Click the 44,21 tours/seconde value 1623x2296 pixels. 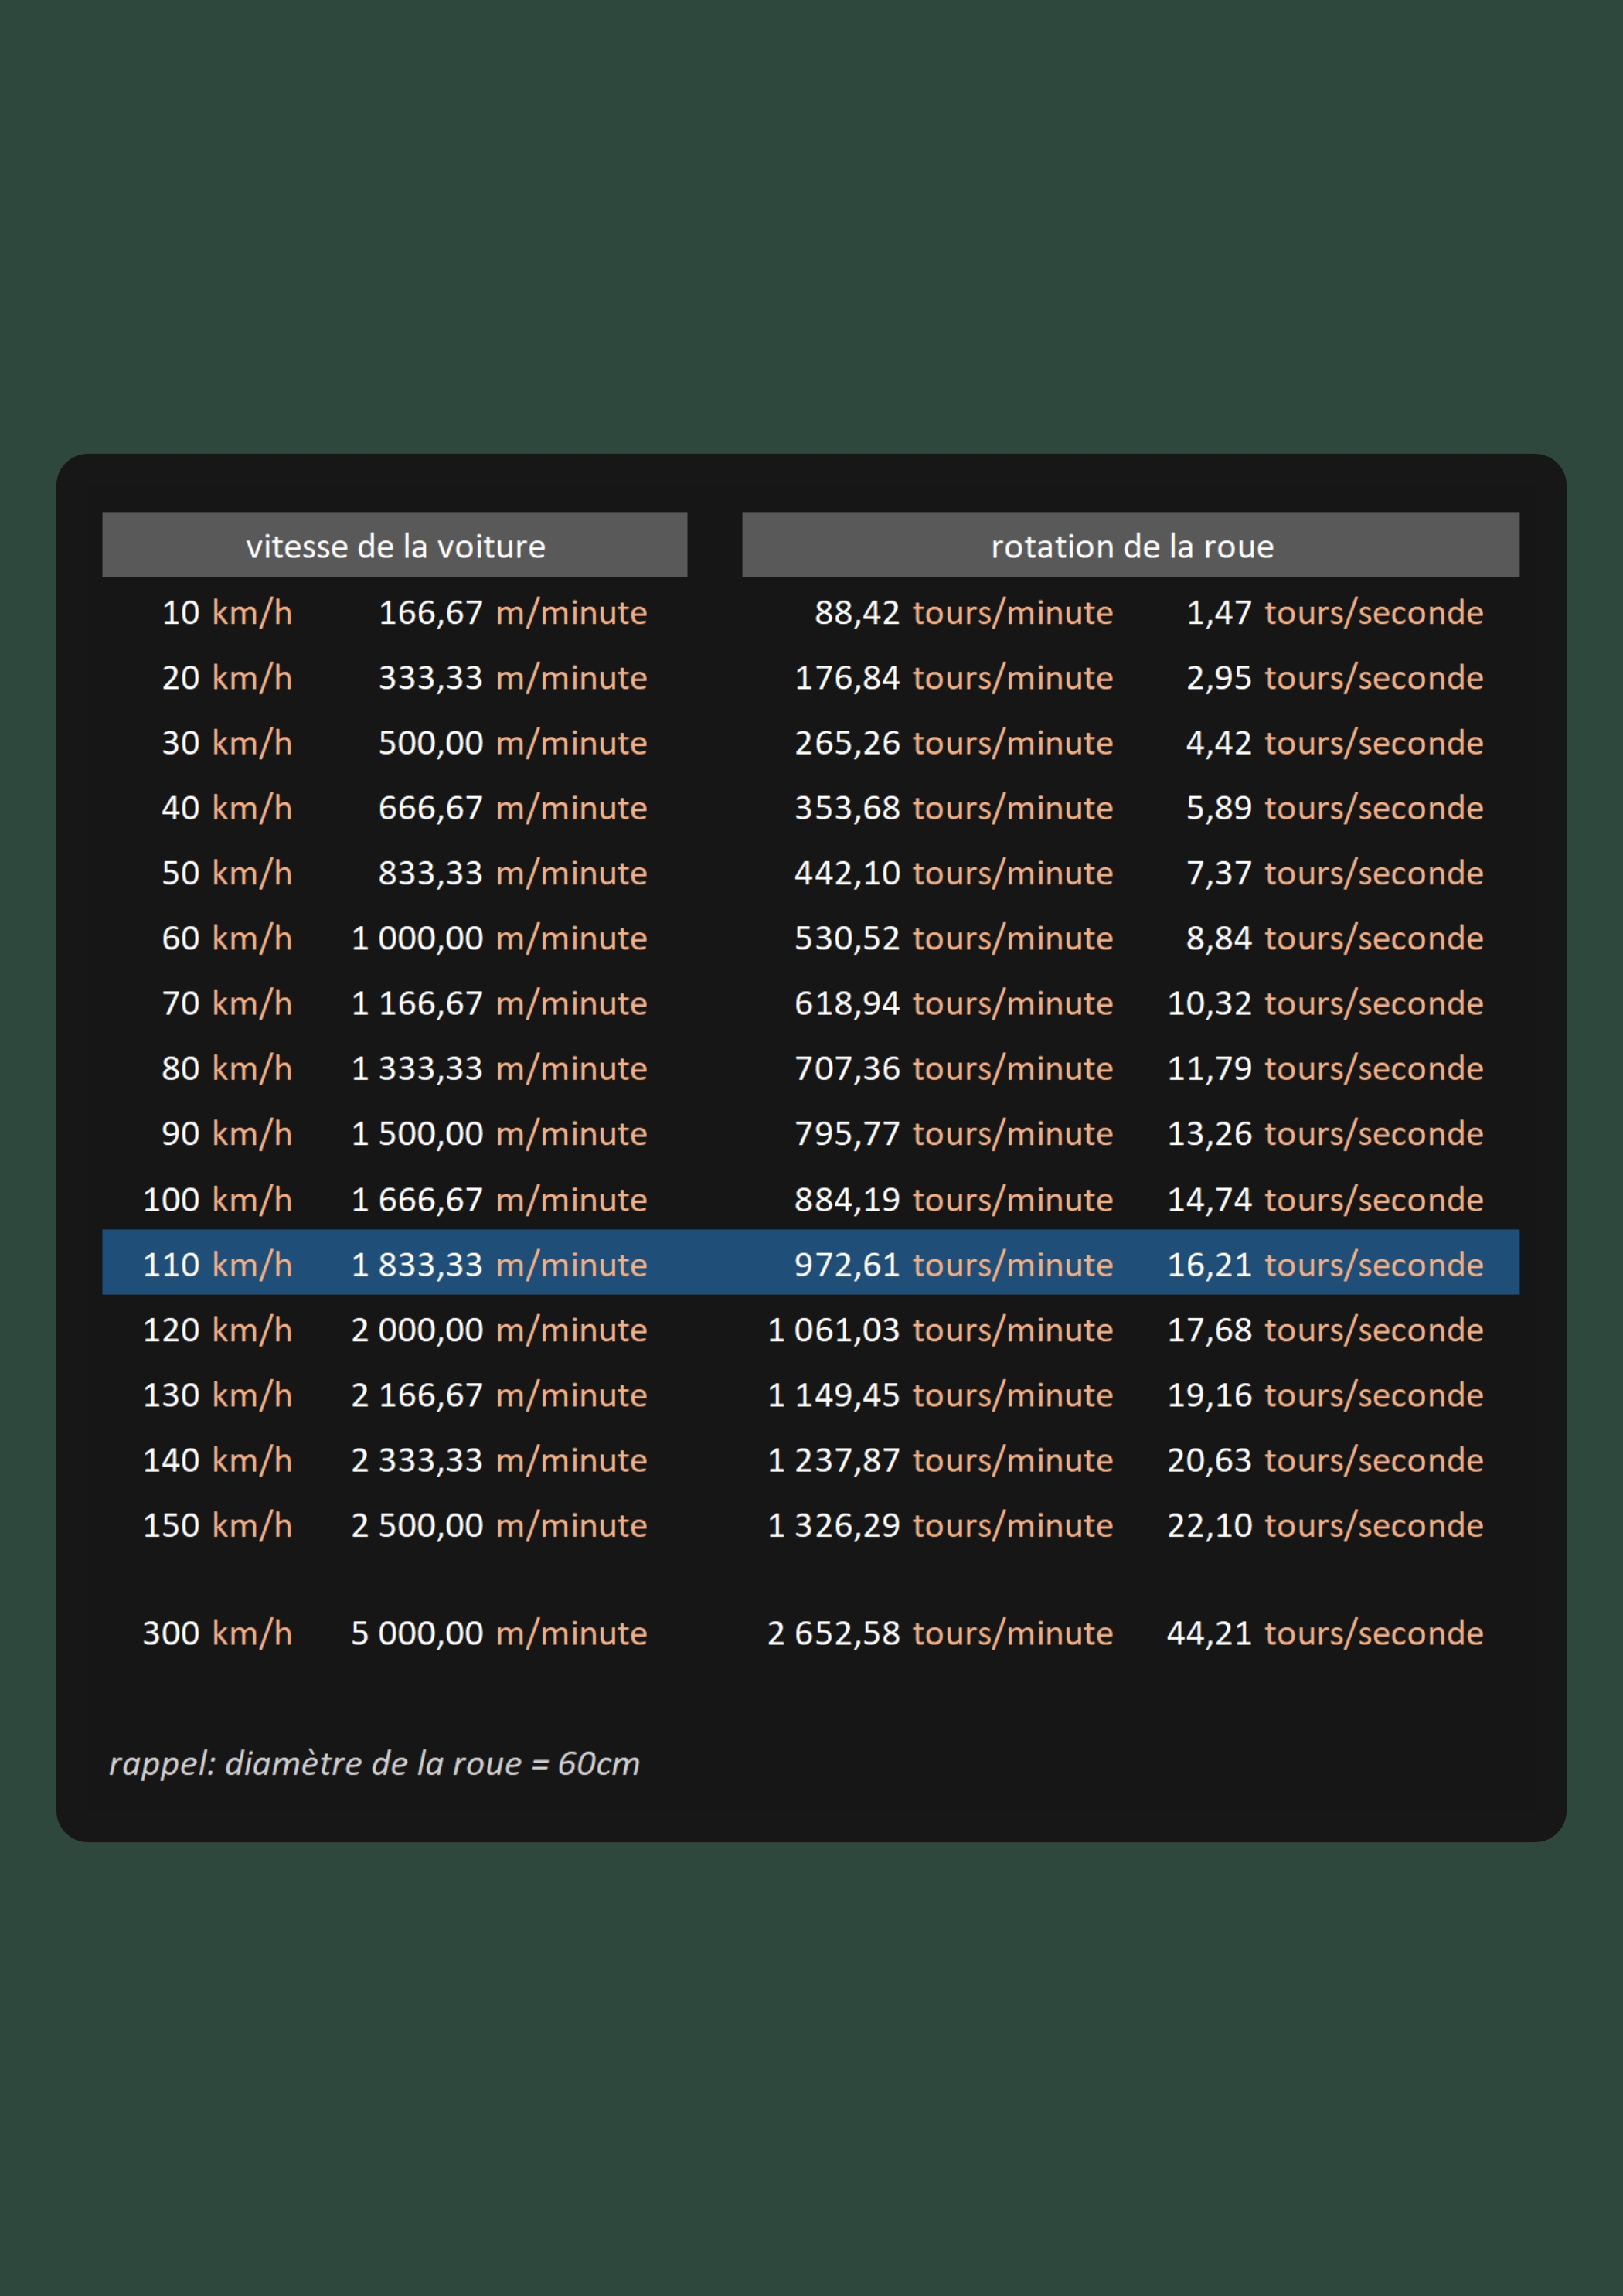tap(1325, 1633)
